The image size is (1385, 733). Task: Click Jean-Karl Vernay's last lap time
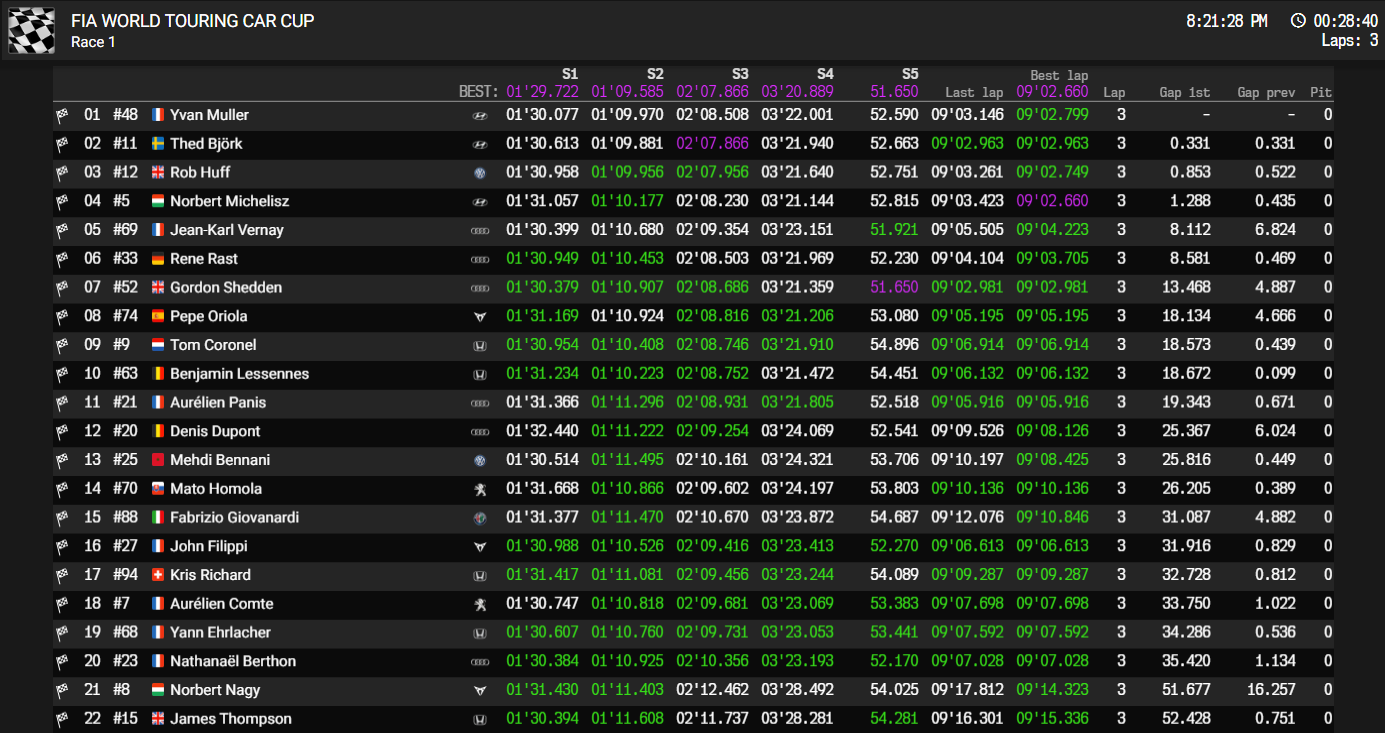pyautogui.click(x=967, y=230)
